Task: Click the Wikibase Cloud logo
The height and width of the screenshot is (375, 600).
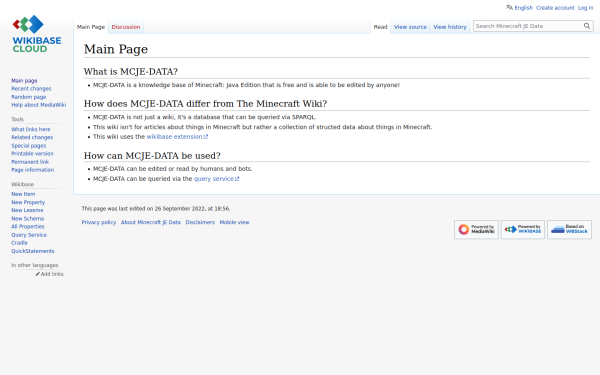Action: click(37, 34)
